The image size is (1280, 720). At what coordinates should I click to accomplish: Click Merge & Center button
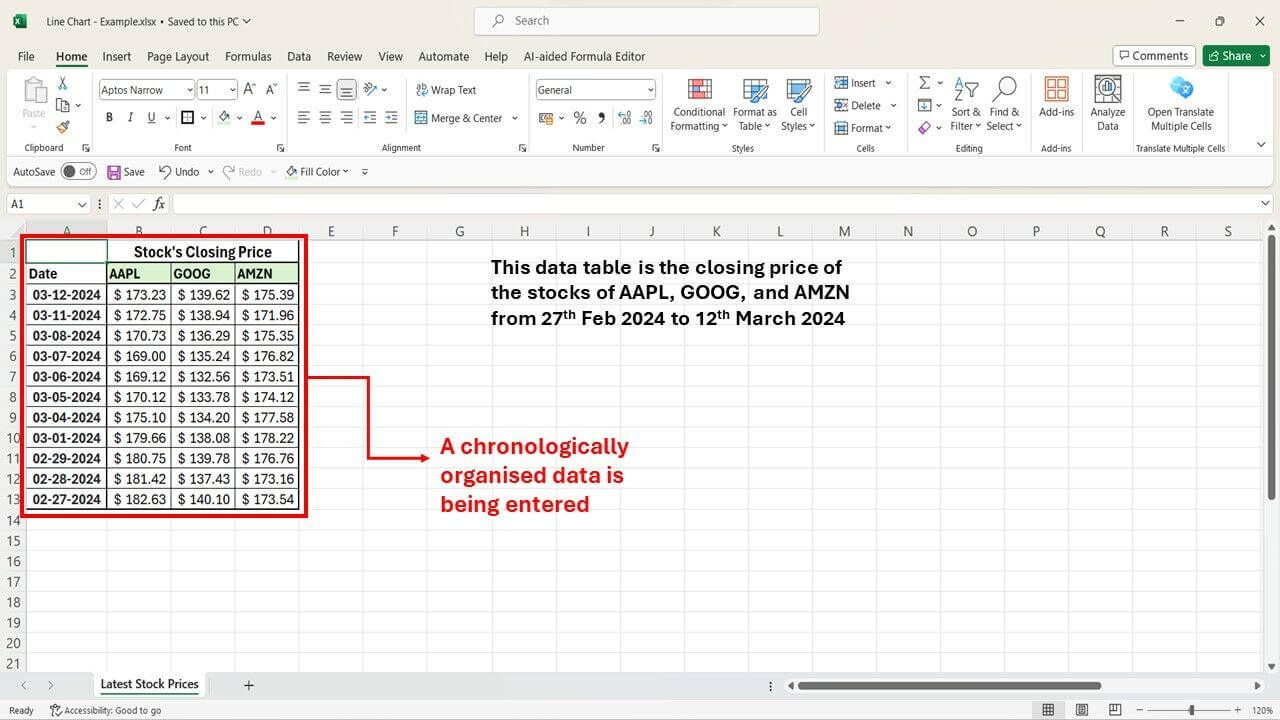point(459,118)
